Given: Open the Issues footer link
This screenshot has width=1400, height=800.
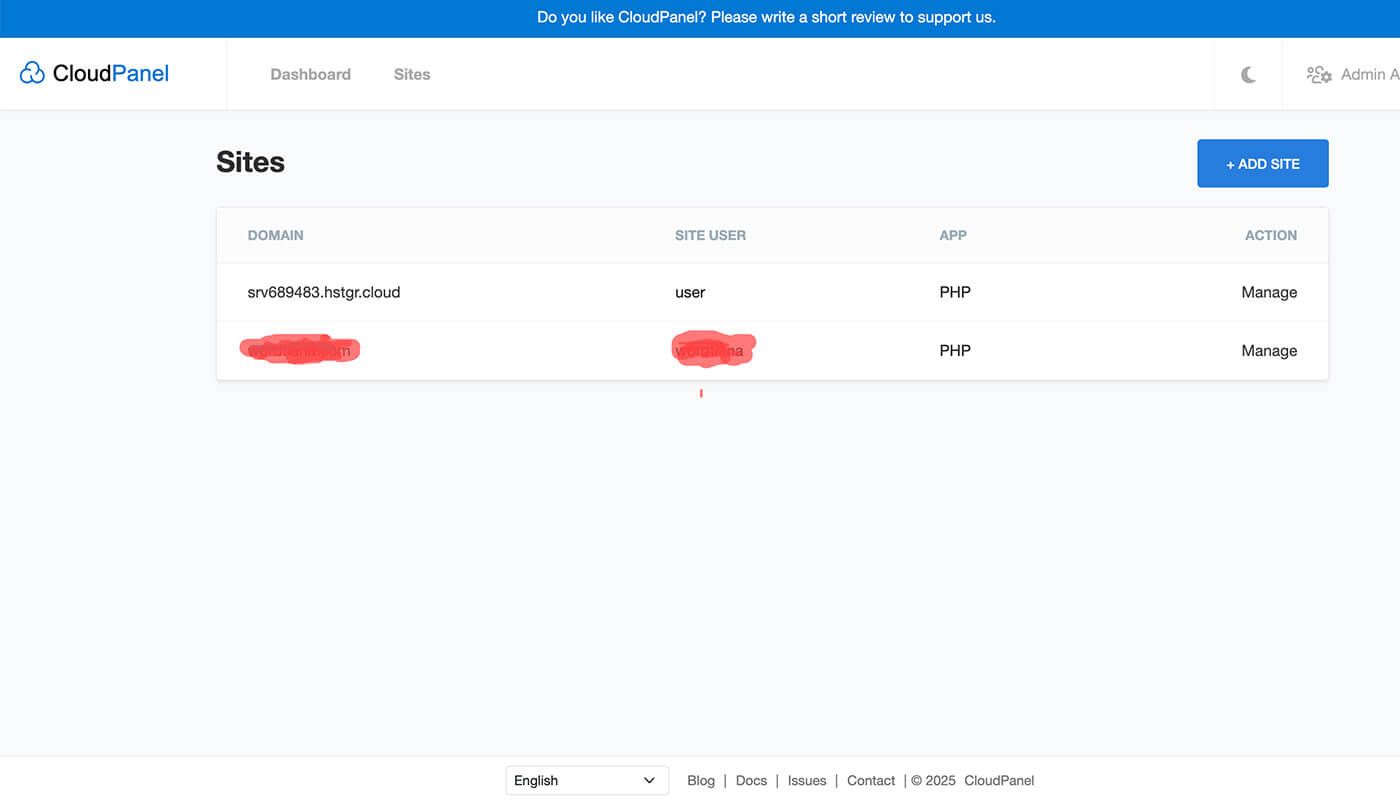Looking at the screenshot, I should point(807,780).
